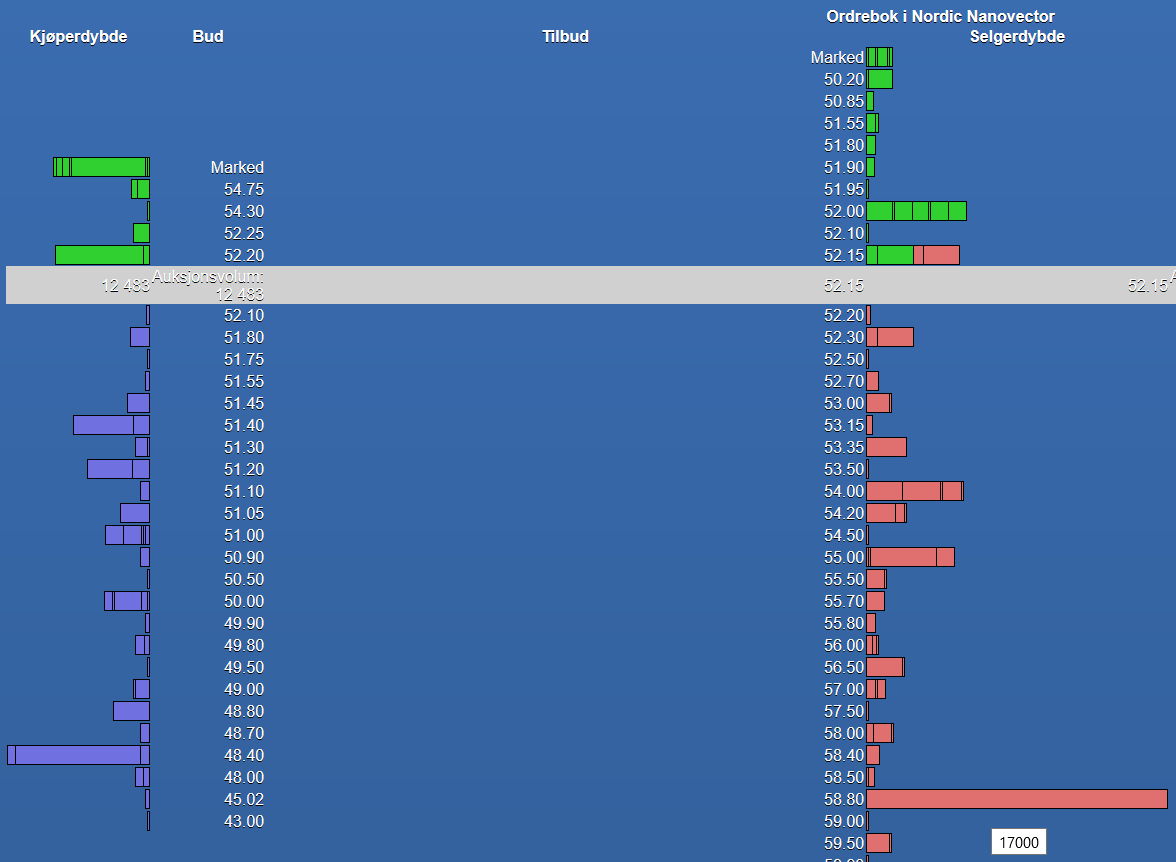Select the 59.00 ask price

[844, 821]
